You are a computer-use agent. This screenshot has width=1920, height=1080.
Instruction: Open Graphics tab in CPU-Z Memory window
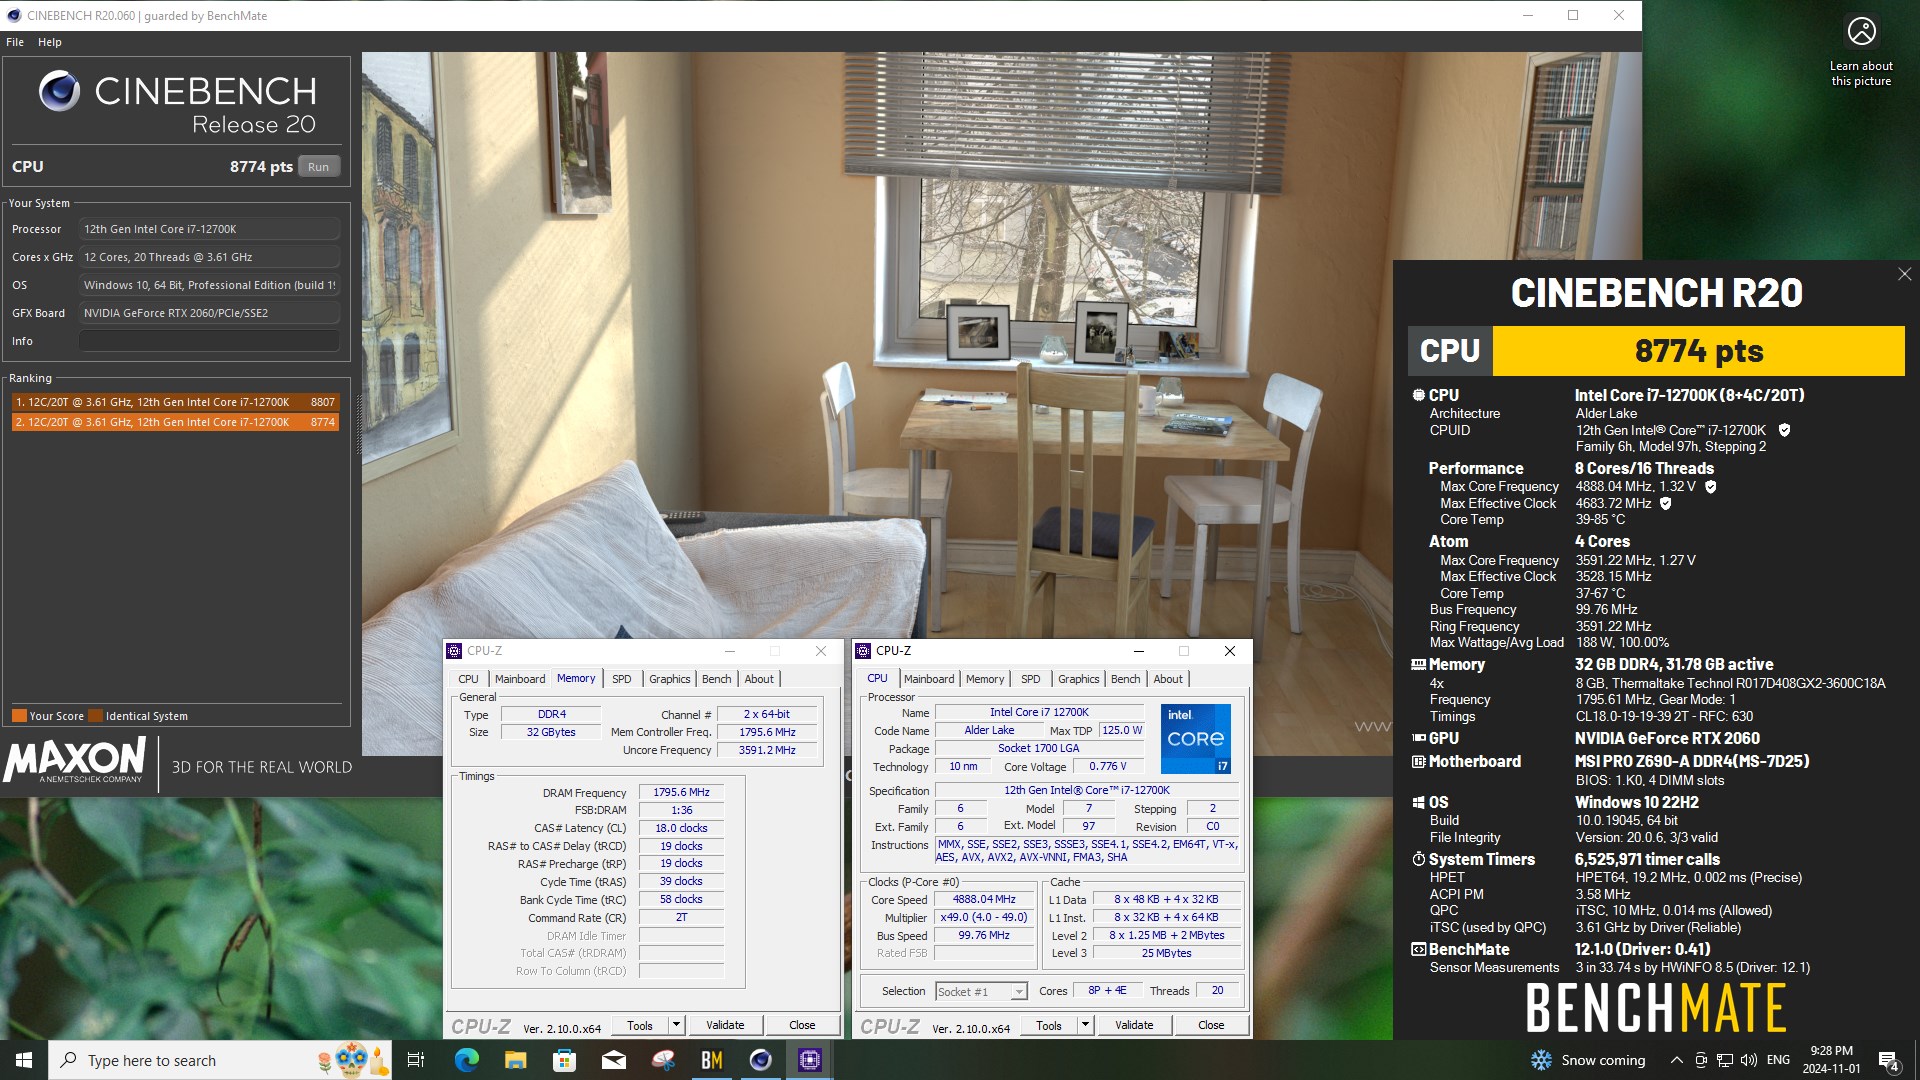(669, 679)
